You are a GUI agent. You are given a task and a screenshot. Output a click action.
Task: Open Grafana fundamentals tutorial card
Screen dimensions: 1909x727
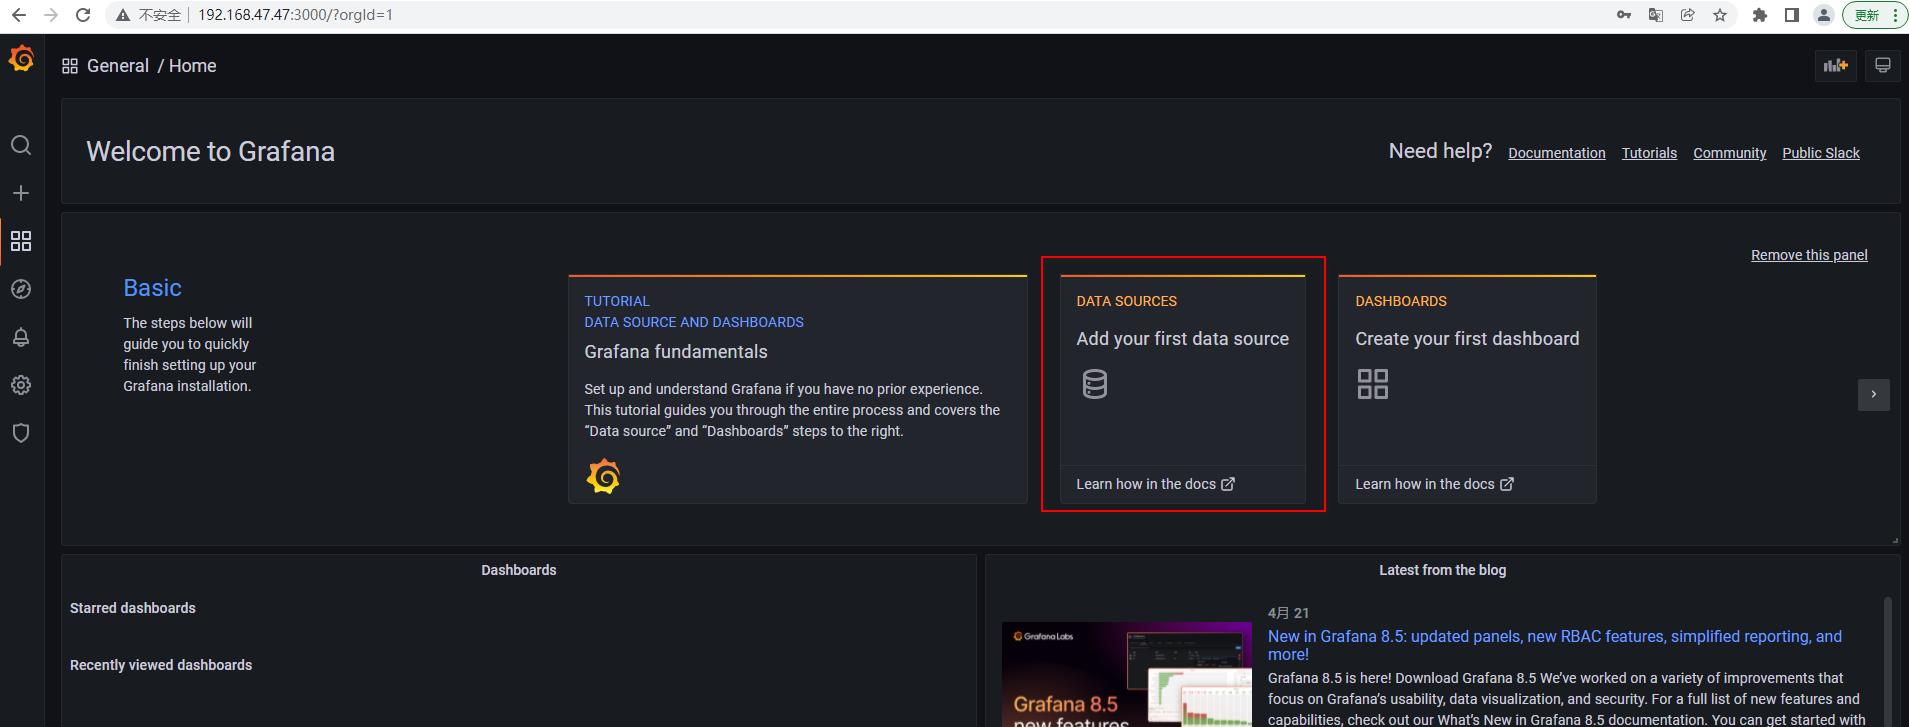click(798, 389)
